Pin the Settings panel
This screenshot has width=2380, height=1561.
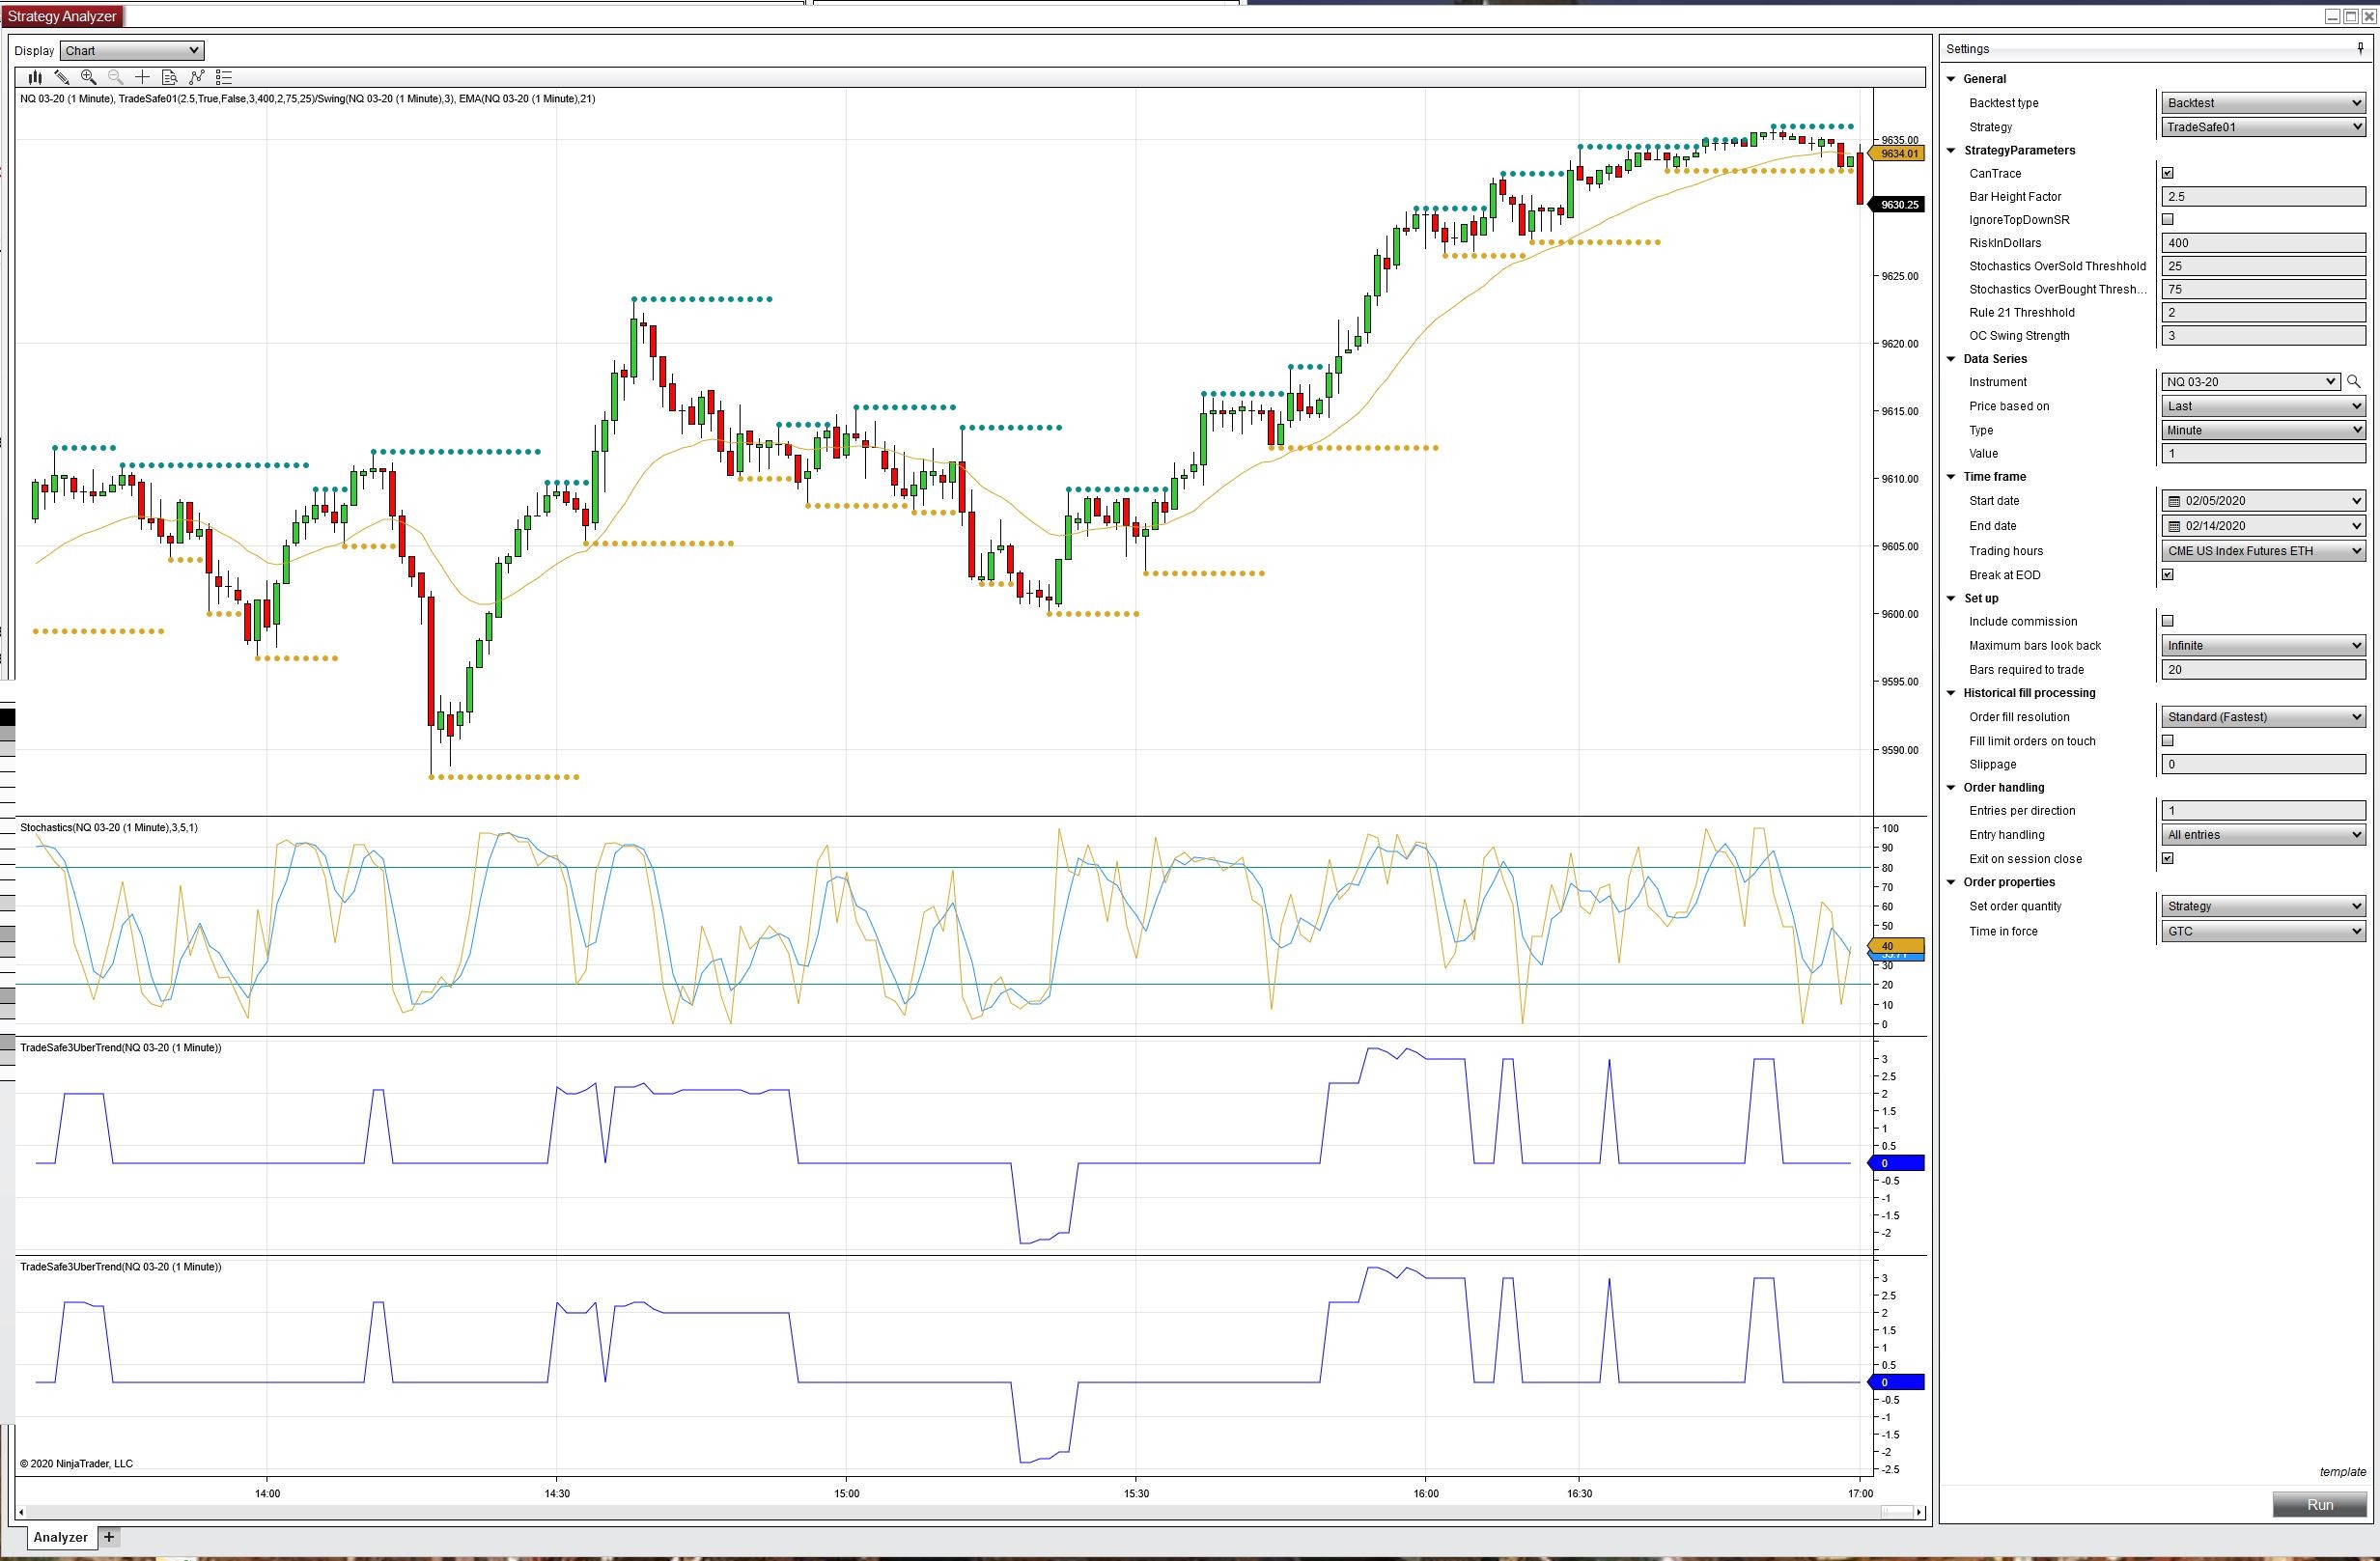pyautogui.click(x=2360, y=49)
